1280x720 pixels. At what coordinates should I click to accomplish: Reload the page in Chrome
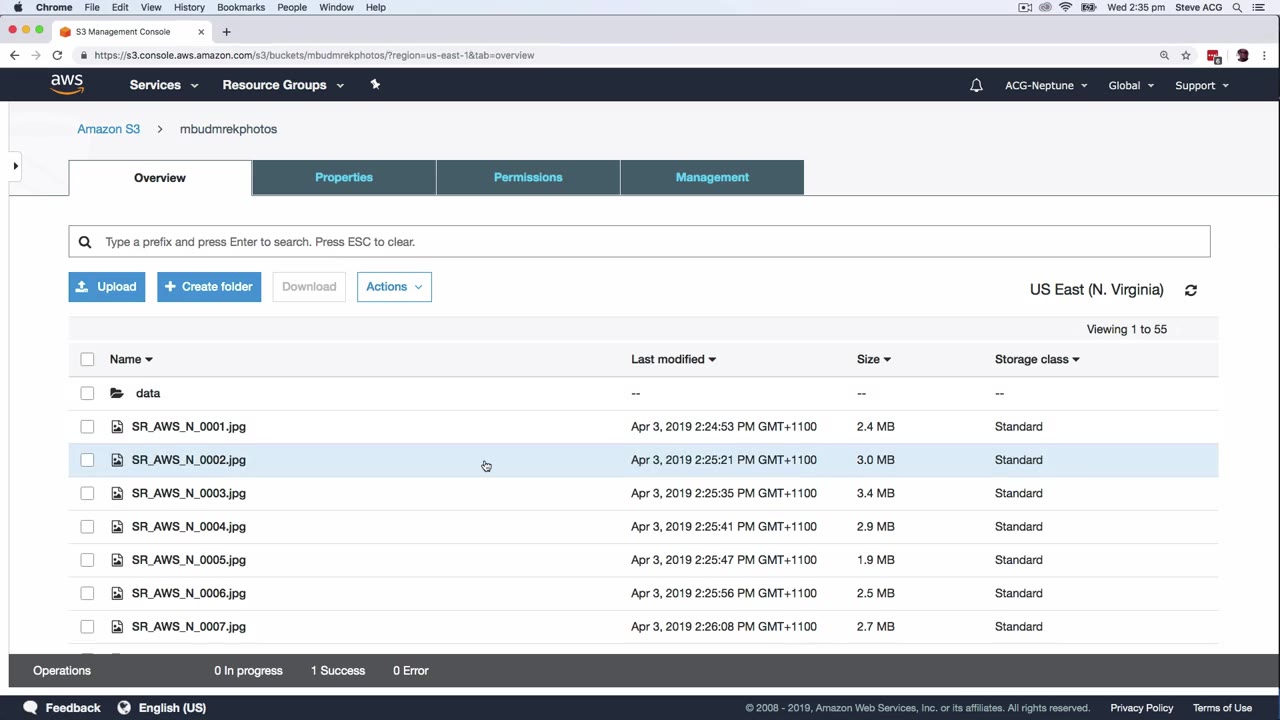[57, 55]
